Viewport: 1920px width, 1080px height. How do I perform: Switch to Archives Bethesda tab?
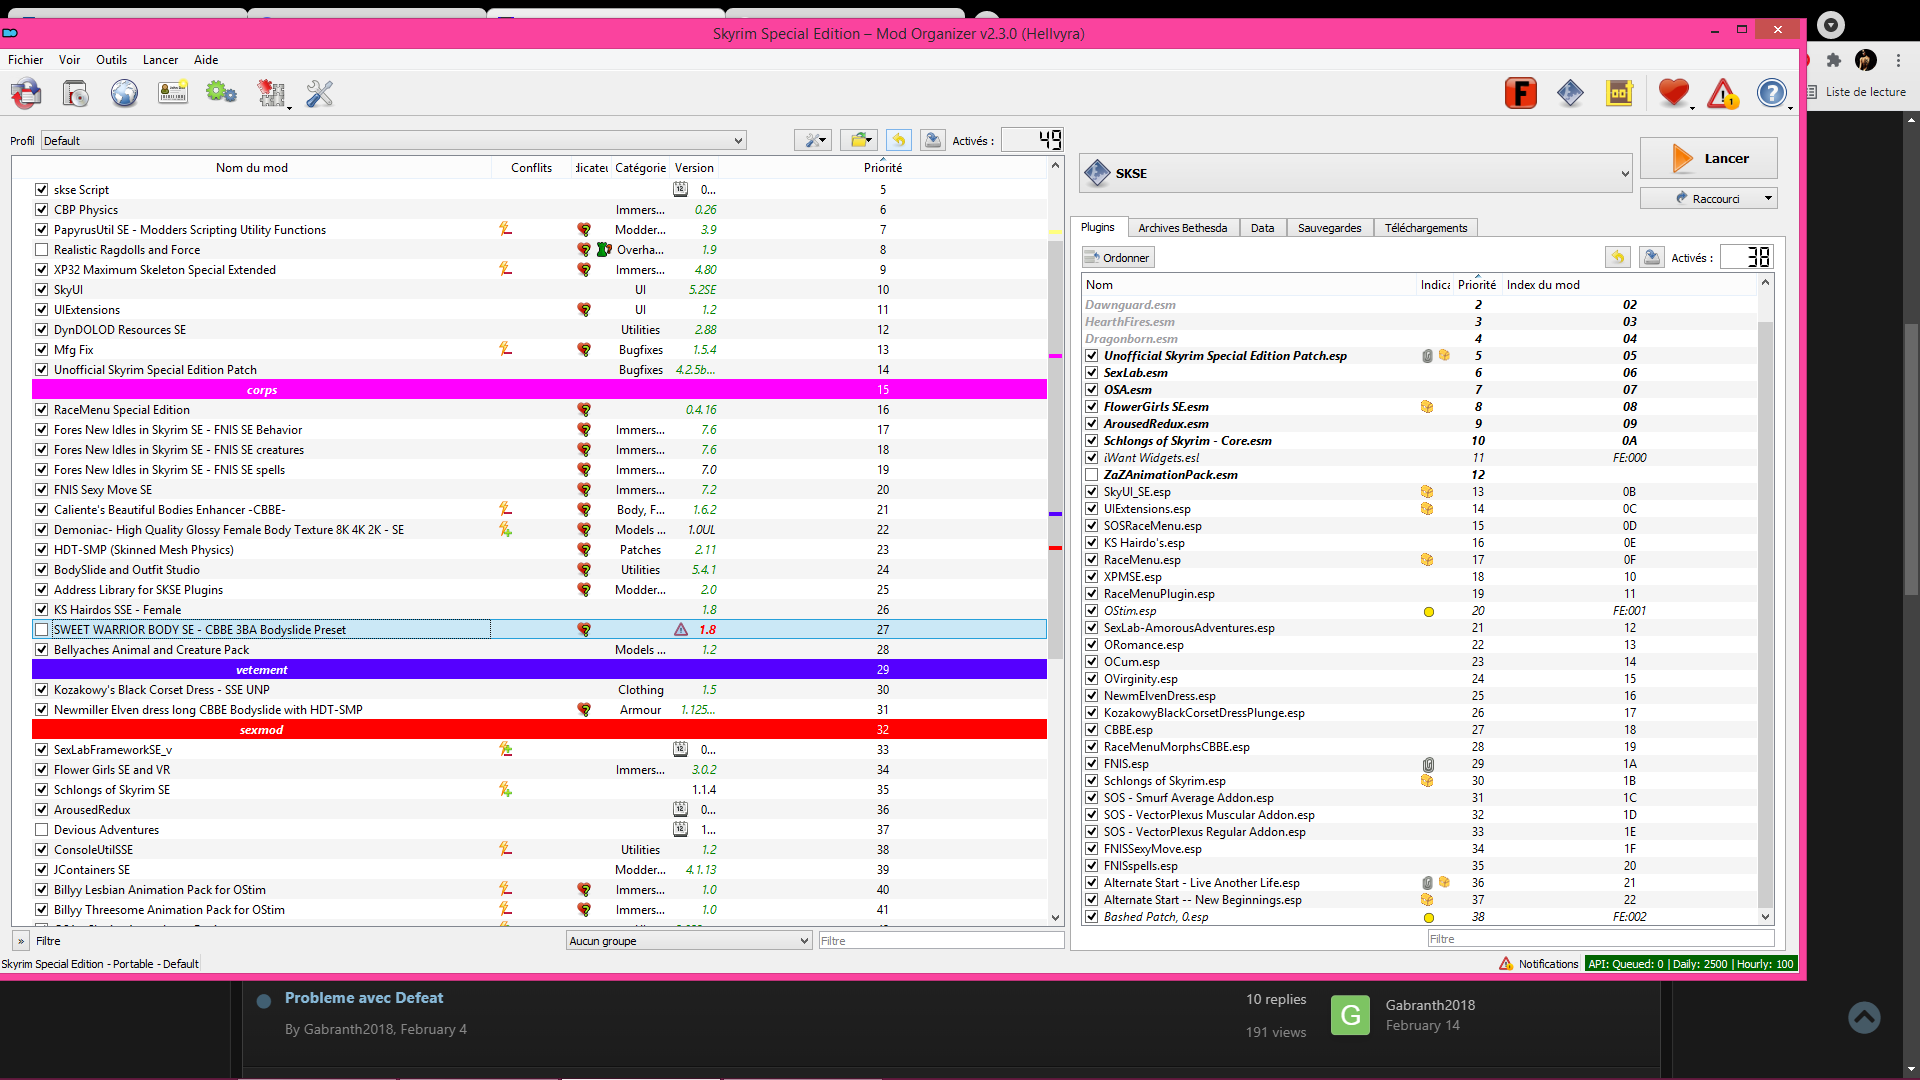(1182, 228)
